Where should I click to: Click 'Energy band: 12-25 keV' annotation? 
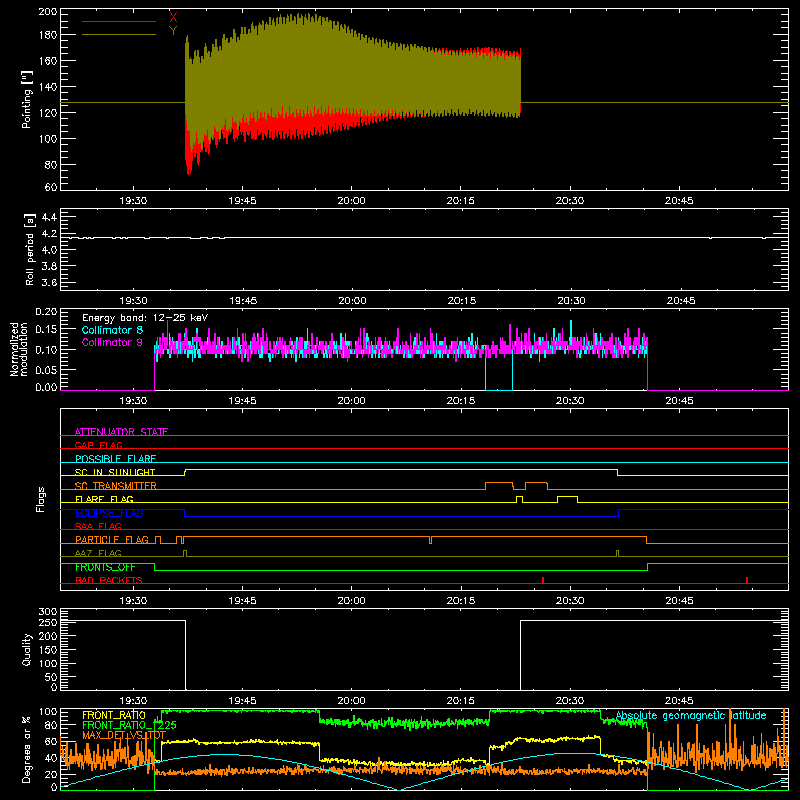(x=145, y=318)
